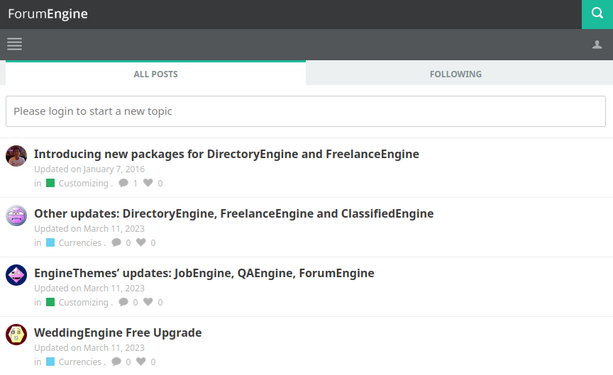Open 'EngineThemes' updates: JobEngine' topic

click(x=204, y=273)
